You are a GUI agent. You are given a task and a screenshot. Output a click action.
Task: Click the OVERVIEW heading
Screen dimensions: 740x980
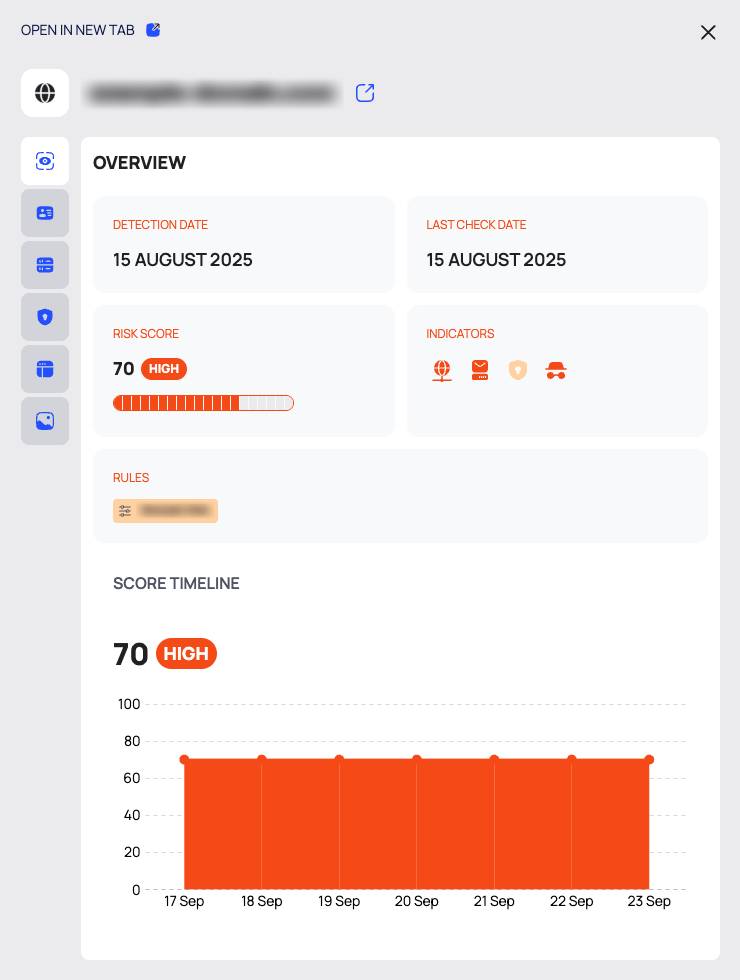click(139, 162)
